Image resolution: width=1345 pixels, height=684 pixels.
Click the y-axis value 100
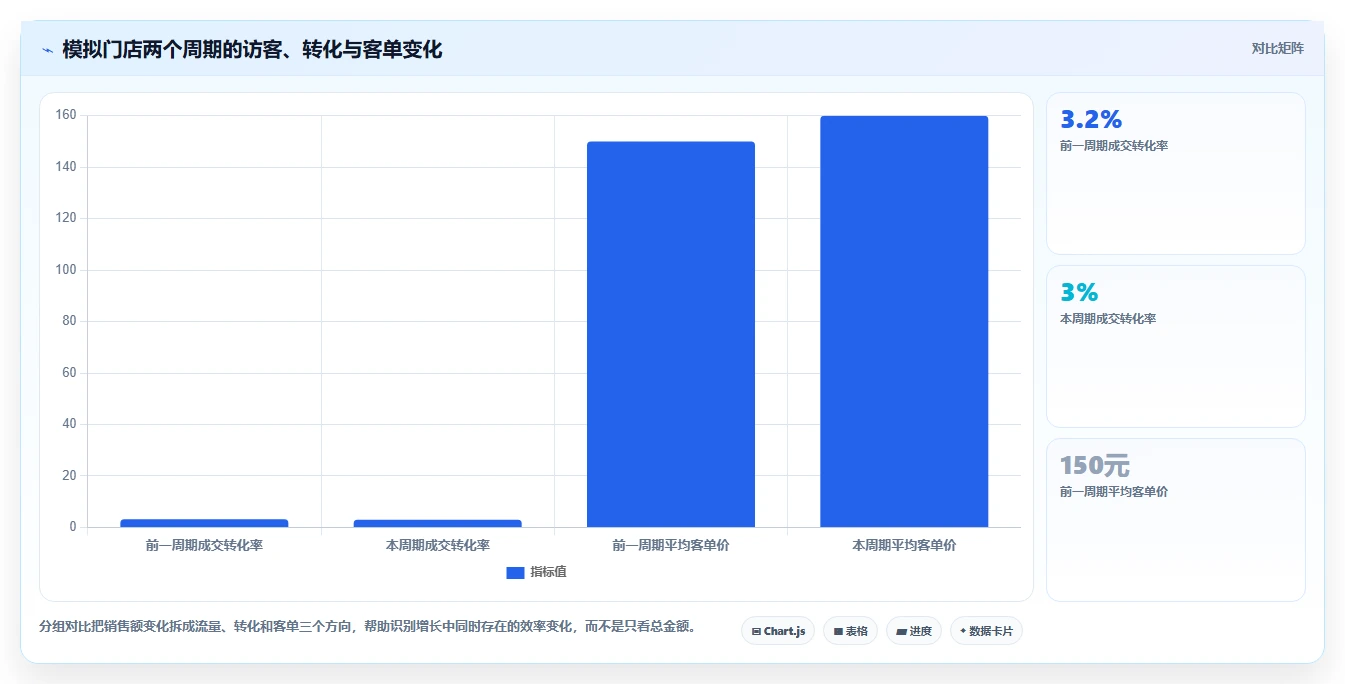66,270
